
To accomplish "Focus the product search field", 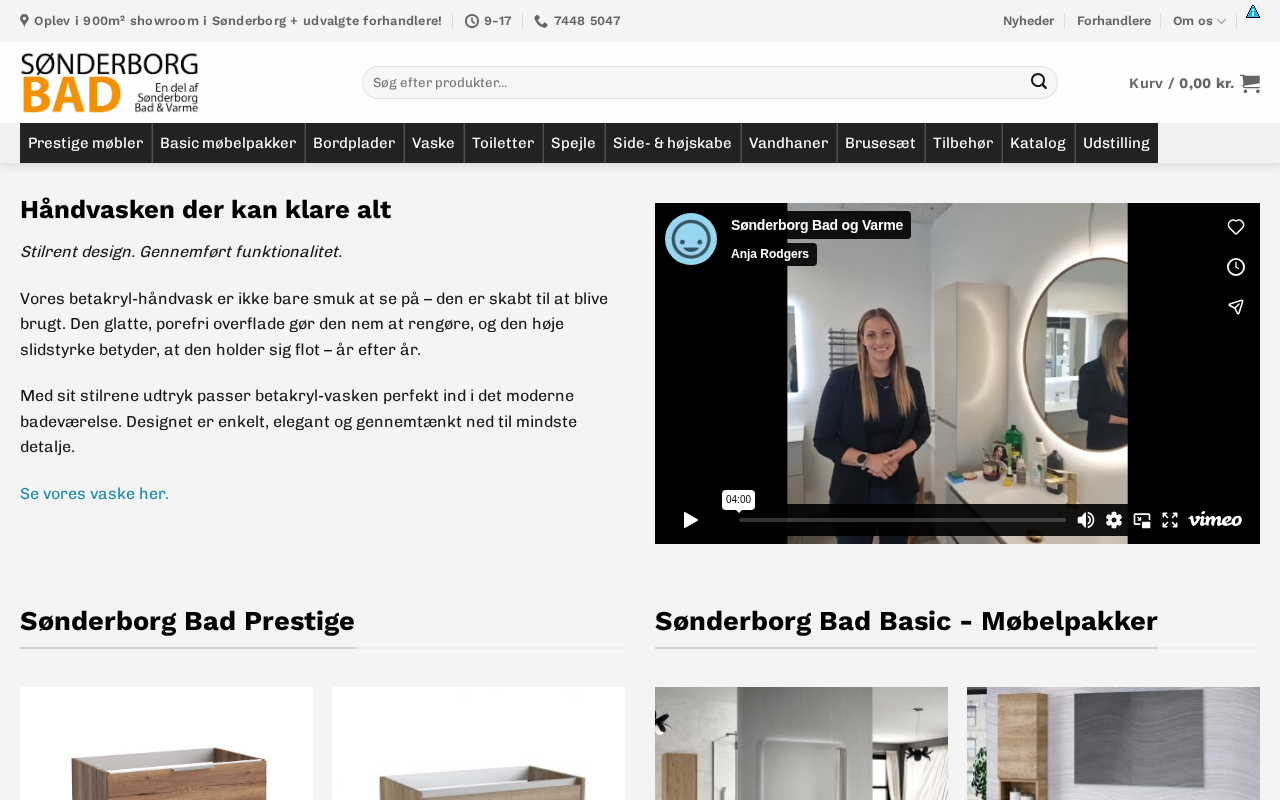I will (695, 82).
